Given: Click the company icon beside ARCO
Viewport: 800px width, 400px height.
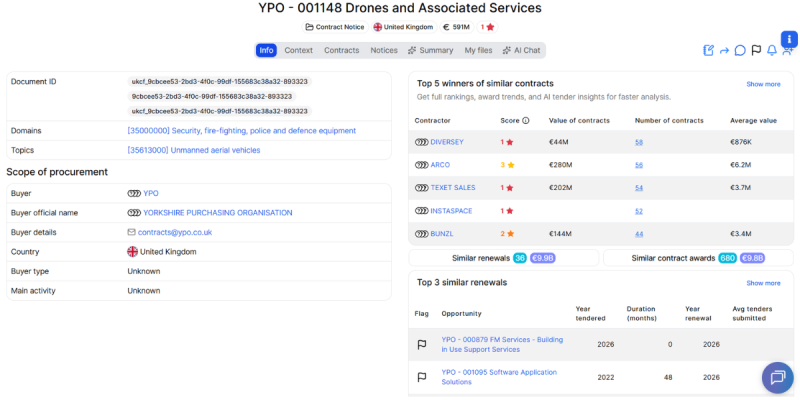Looking at the screenshot, I should point(421,165).
